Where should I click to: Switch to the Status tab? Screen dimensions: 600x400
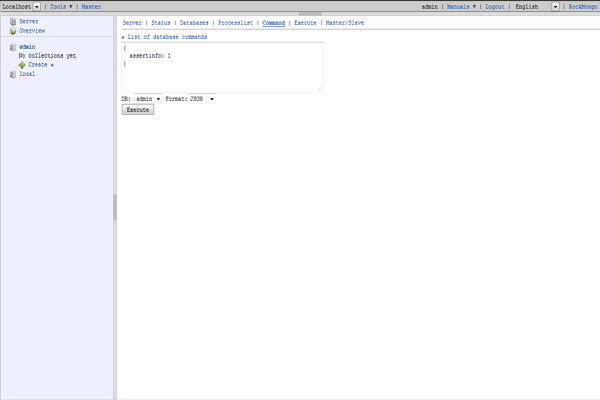(x=161, y=21)
